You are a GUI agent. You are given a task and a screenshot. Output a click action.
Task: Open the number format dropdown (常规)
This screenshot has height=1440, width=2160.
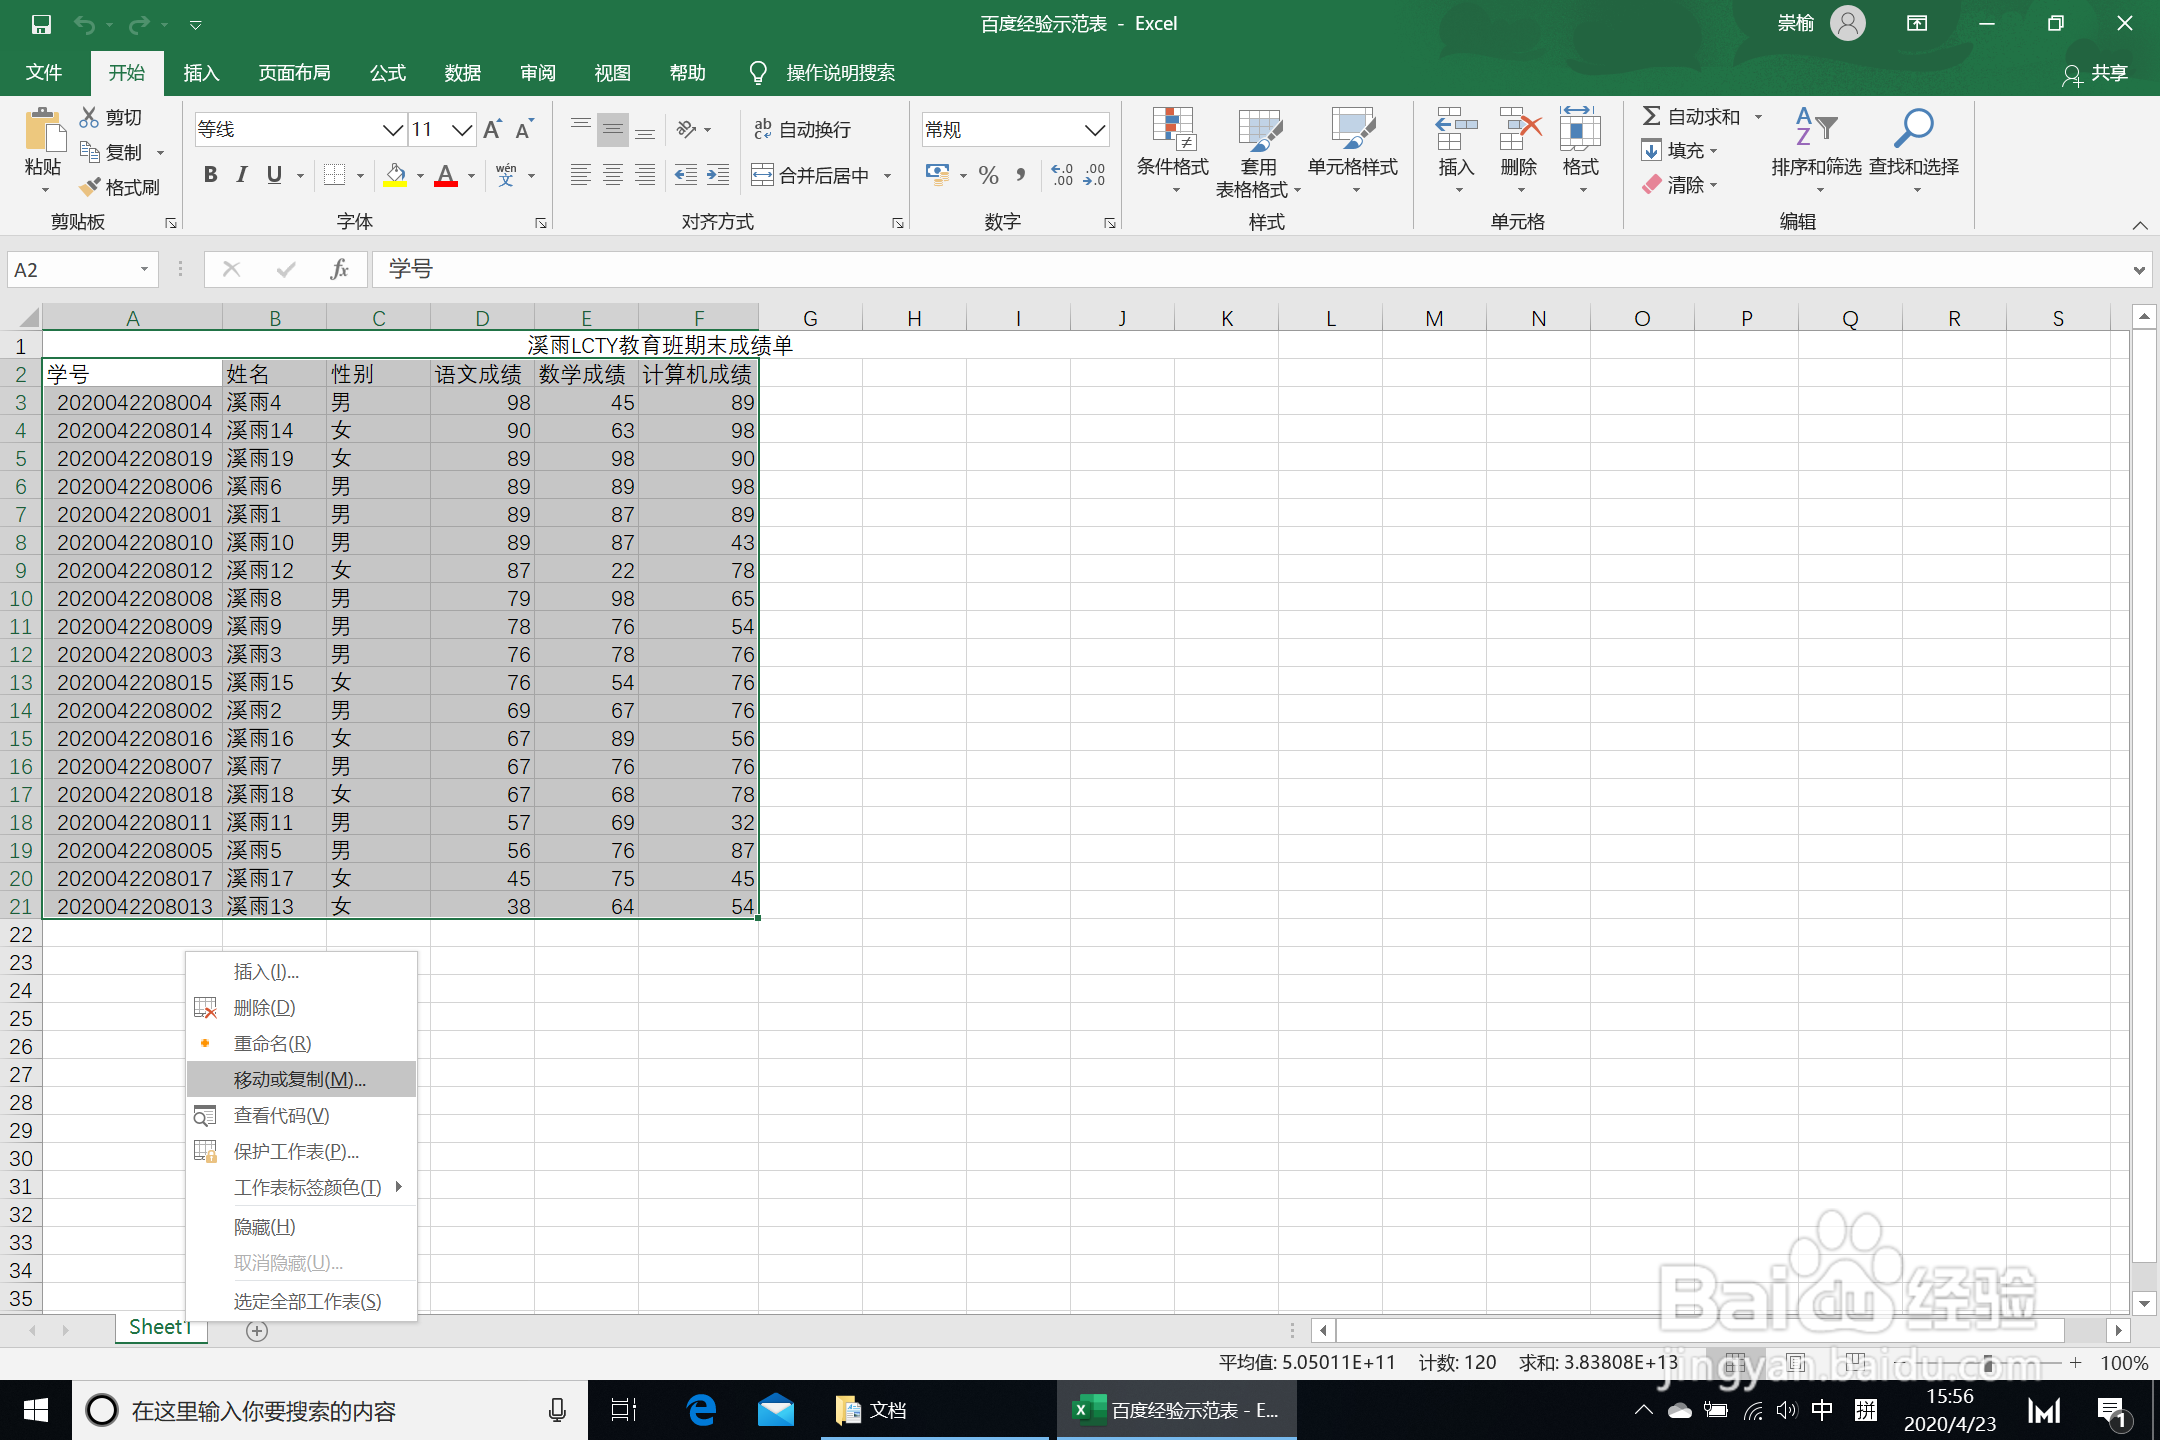point(1094,130)
